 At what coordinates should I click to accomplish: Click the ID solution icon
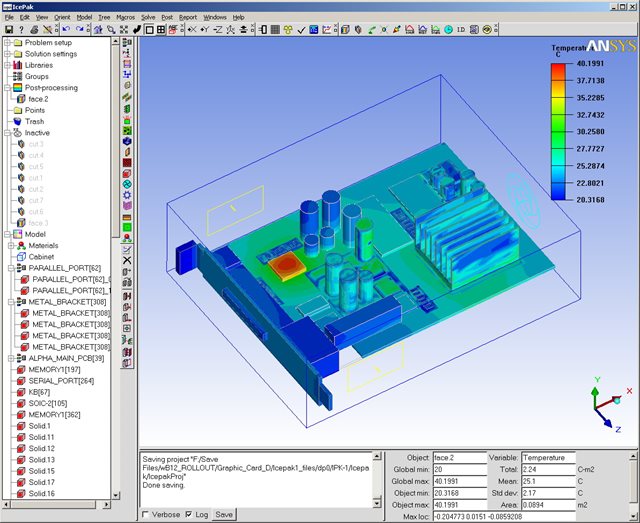pos(461,29)
